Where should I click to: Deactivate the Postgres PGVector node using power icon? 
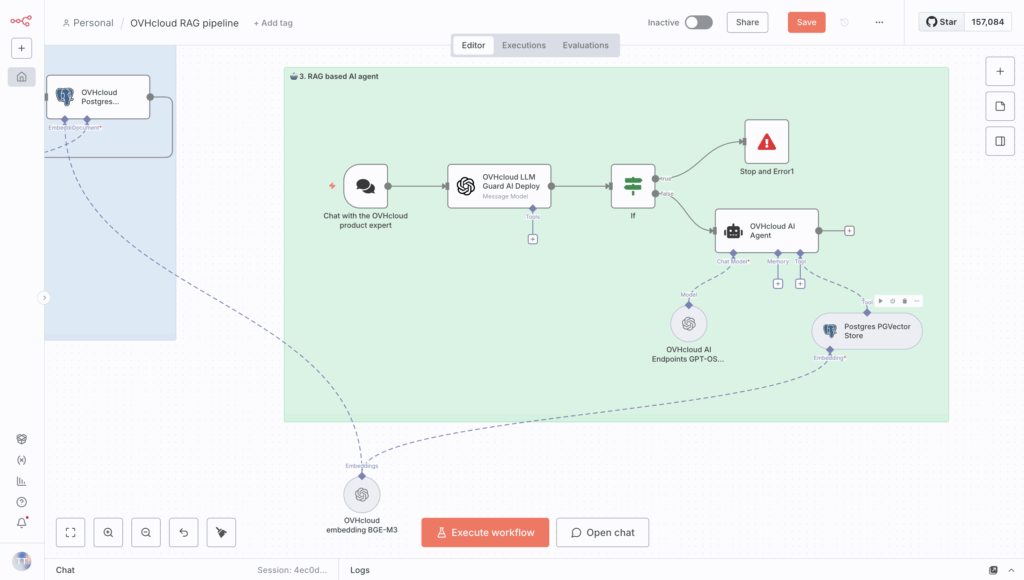892,301
